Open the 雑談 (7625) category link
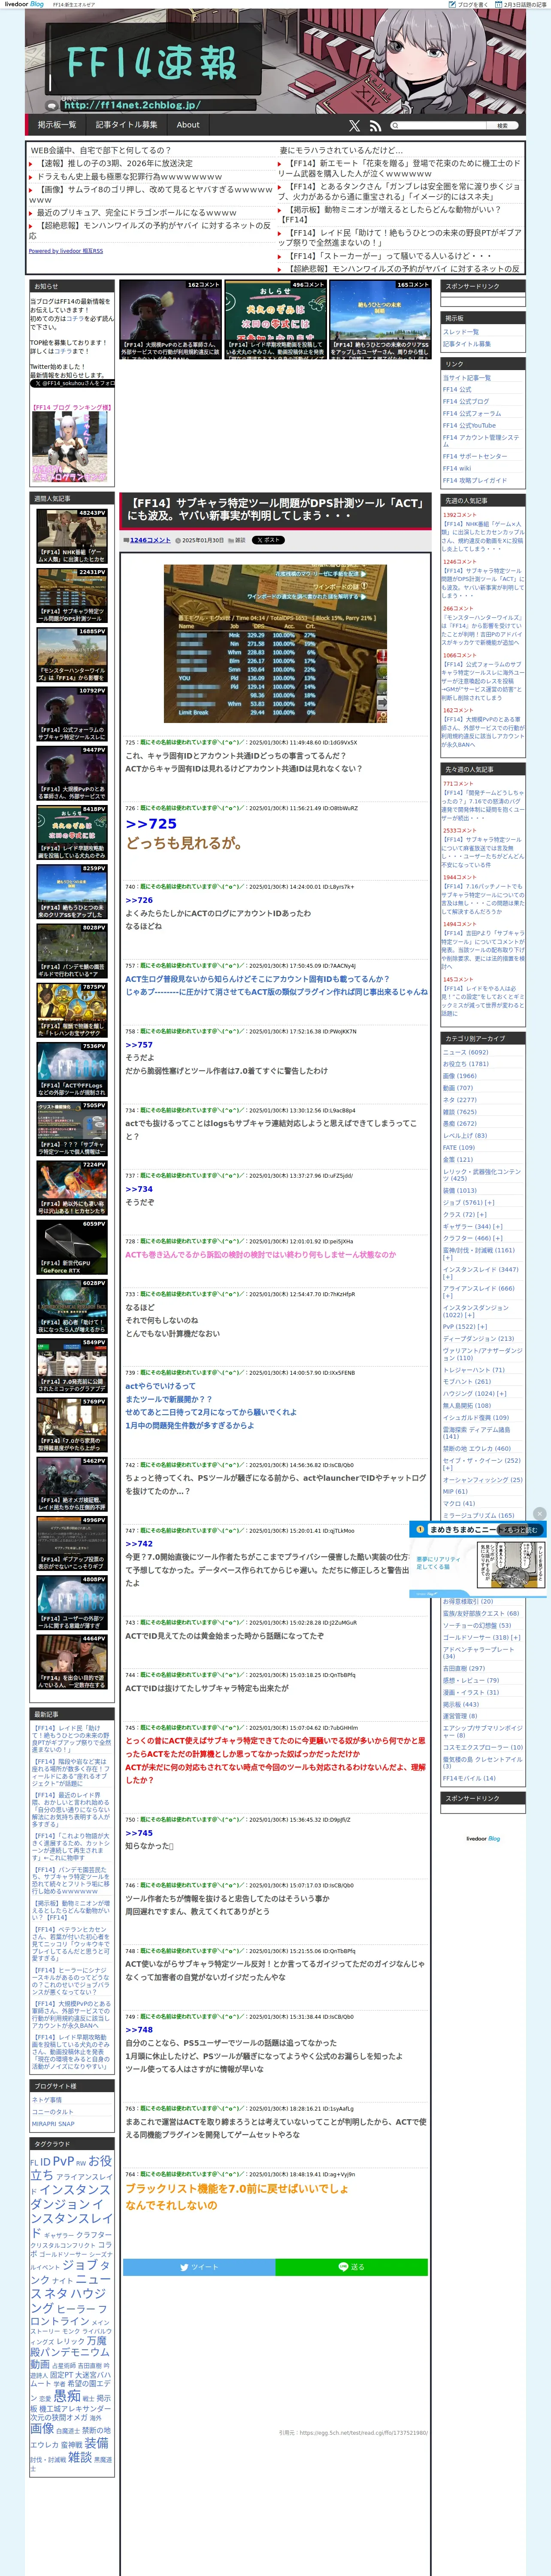The width and height of the screenshot is (551, 2576). click(459, 1112)
